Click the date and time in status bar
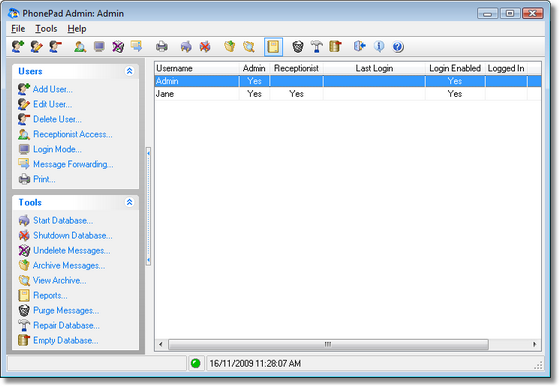The width and height of the screenshot is (560, 387). 255,363
